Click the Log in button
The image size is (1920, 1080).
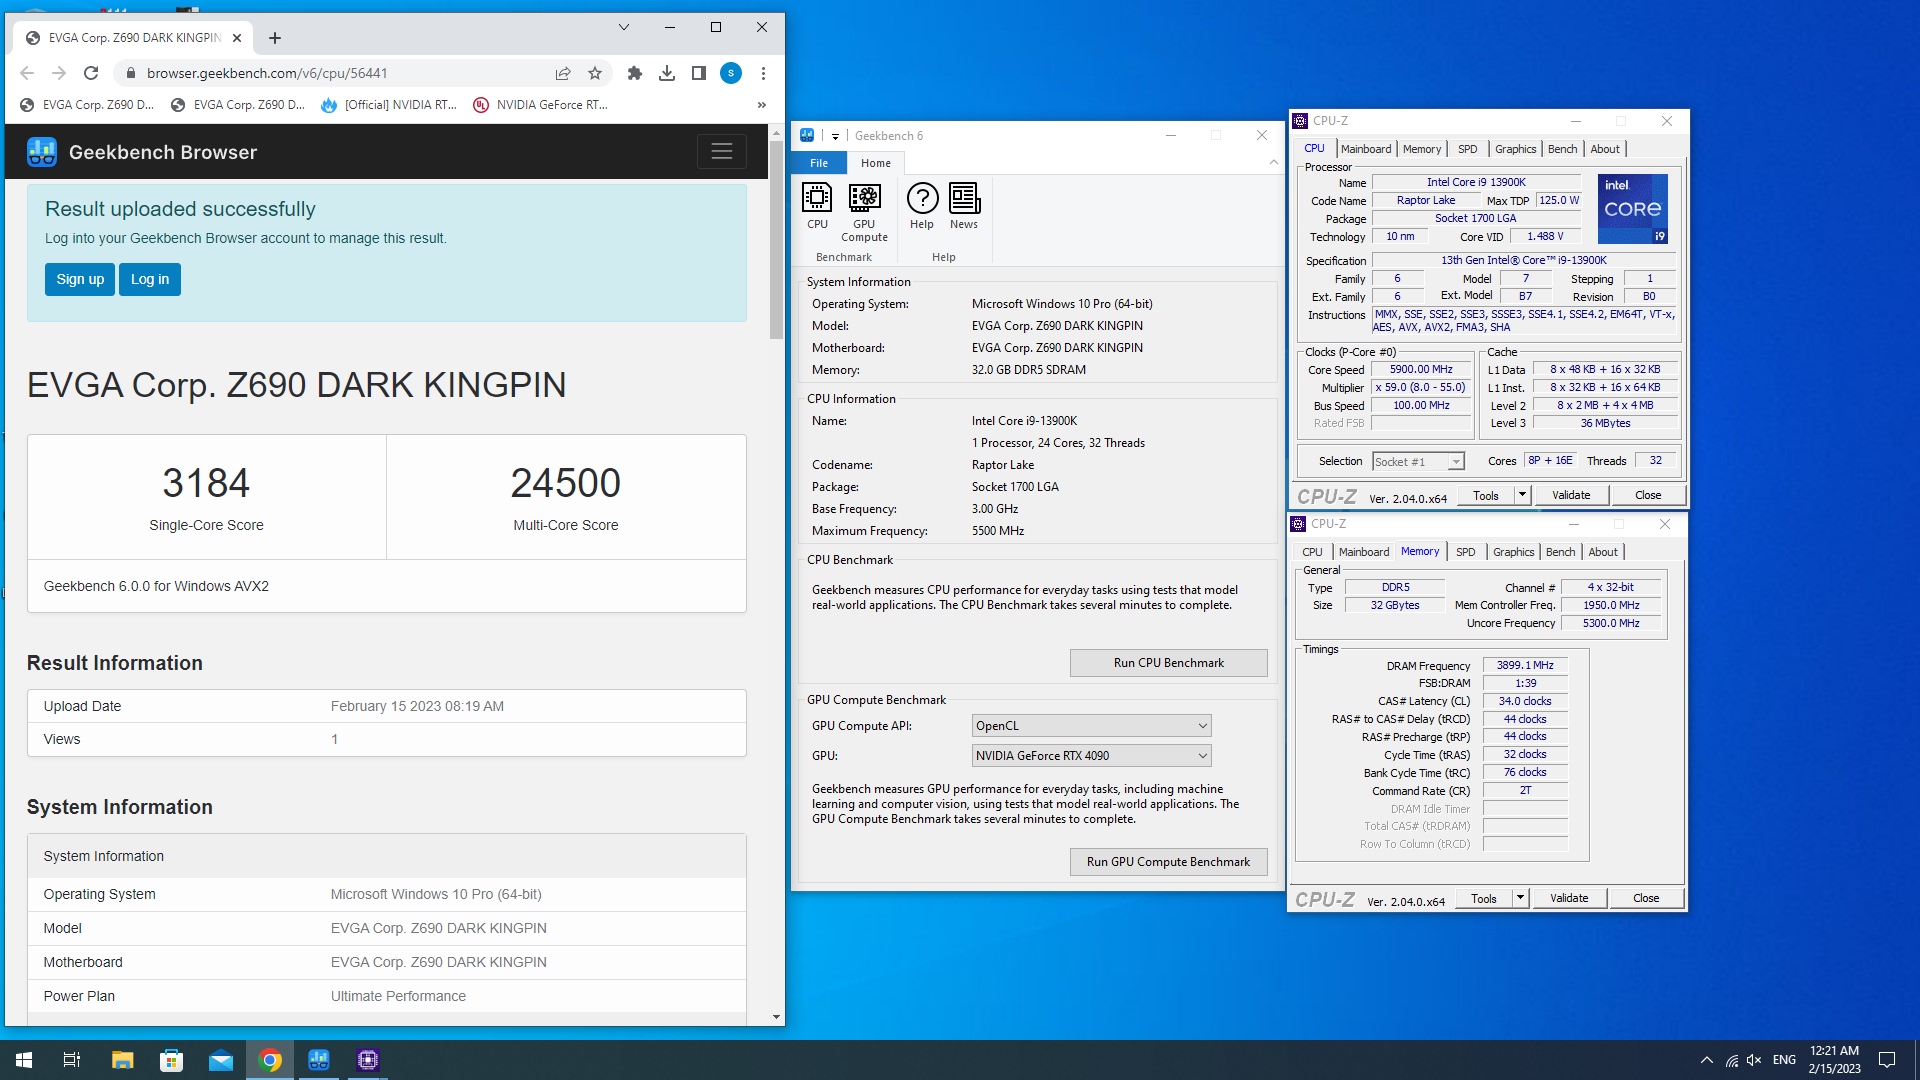[150, 280]
